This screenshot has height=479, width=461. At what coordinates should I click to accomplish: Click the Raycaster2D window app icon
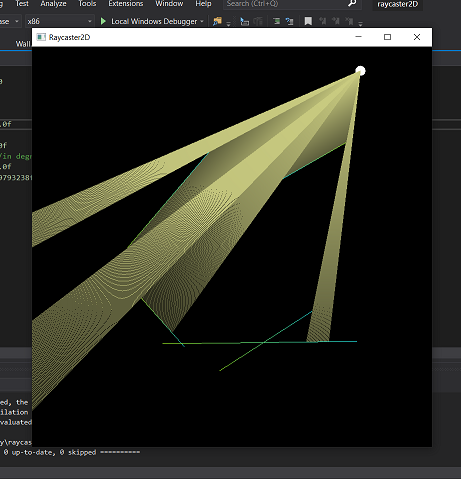(41, 37)
